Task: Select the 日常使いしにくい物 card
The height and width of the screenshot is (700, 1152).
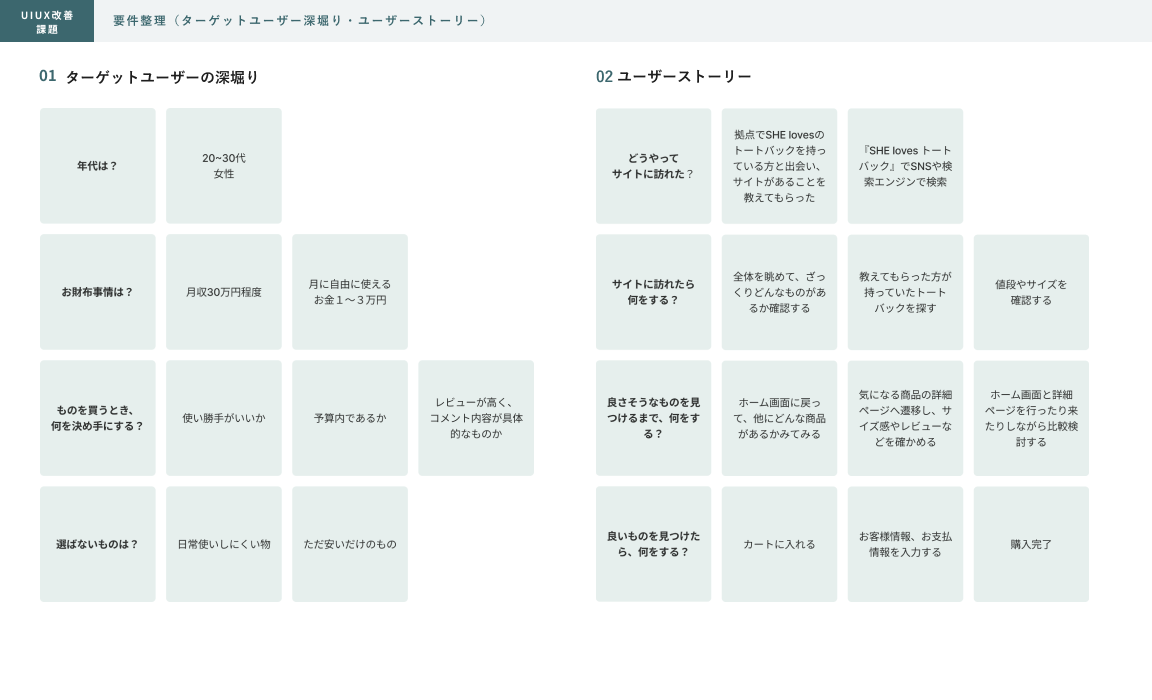Action: tap(224, 544)
